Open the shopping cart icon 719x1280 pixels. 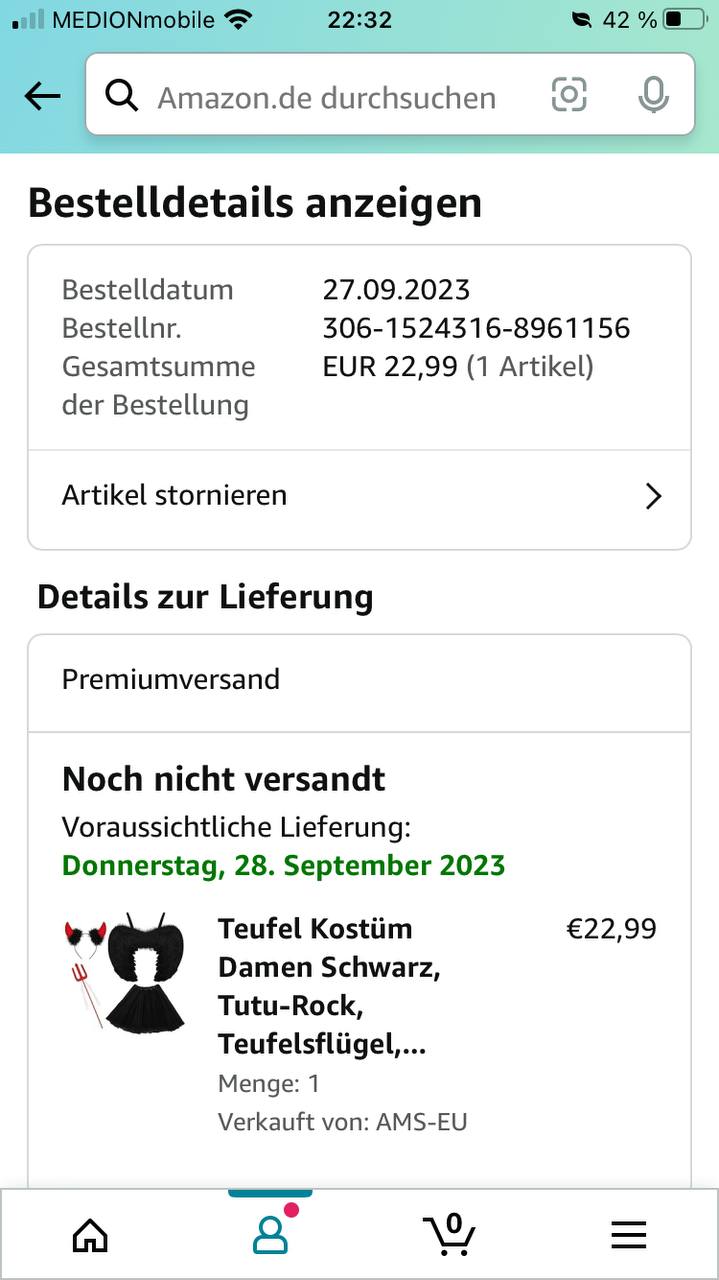pos(449,1233)
